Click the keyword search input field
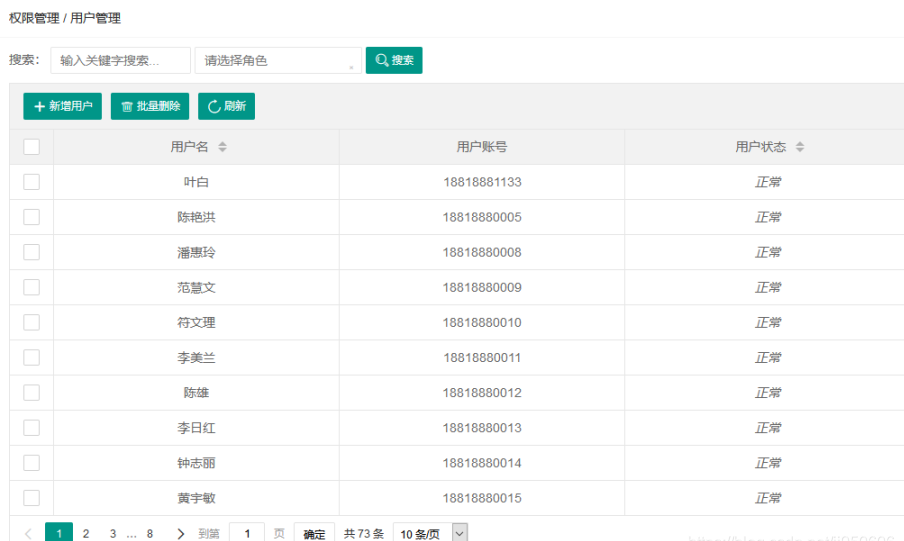The height and width of the screenshot is (541, 904). (x=120, y=60)
